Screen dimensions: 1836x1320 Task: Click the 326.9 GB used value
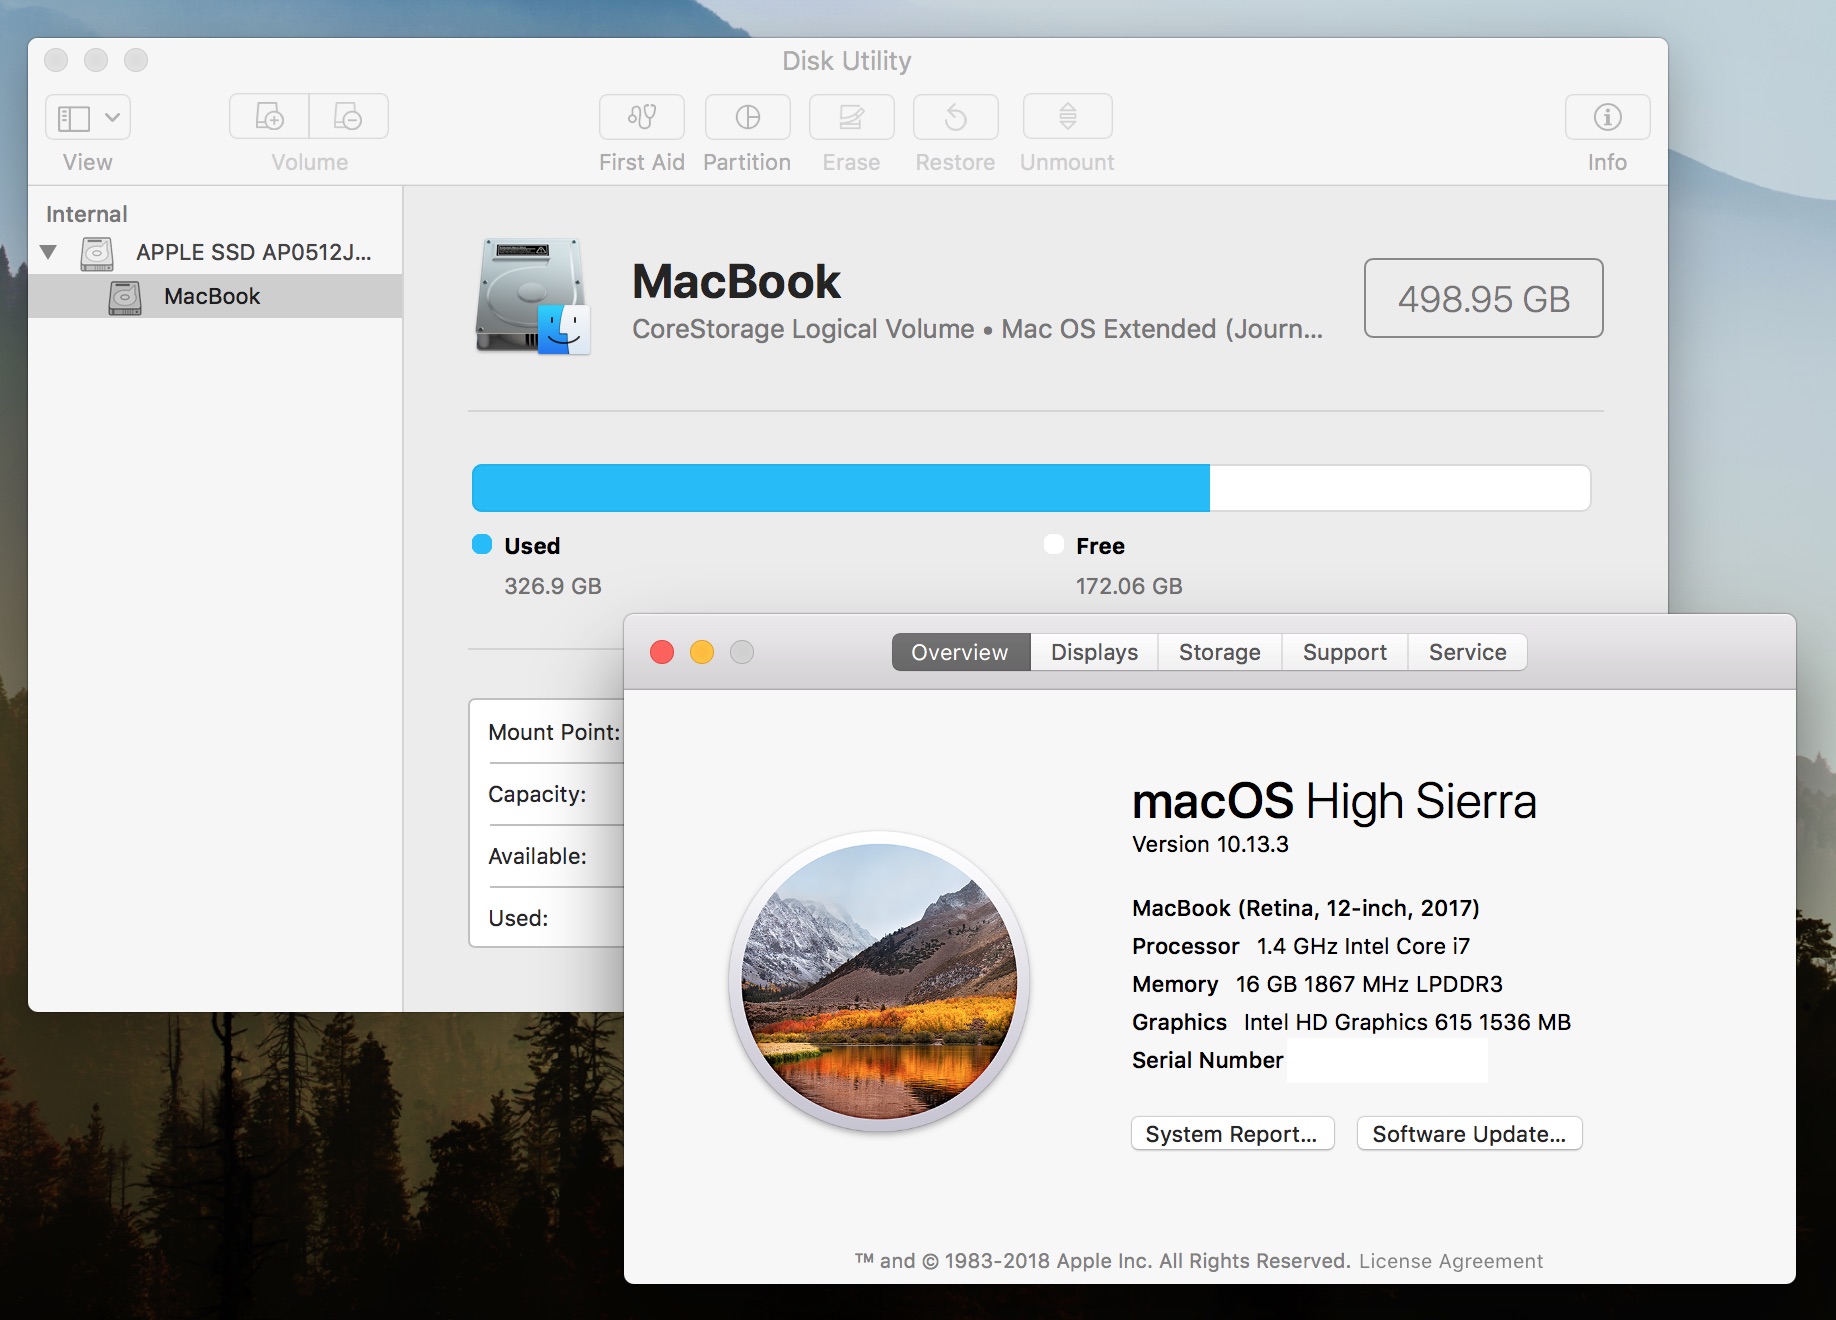[x=553, y=586]
